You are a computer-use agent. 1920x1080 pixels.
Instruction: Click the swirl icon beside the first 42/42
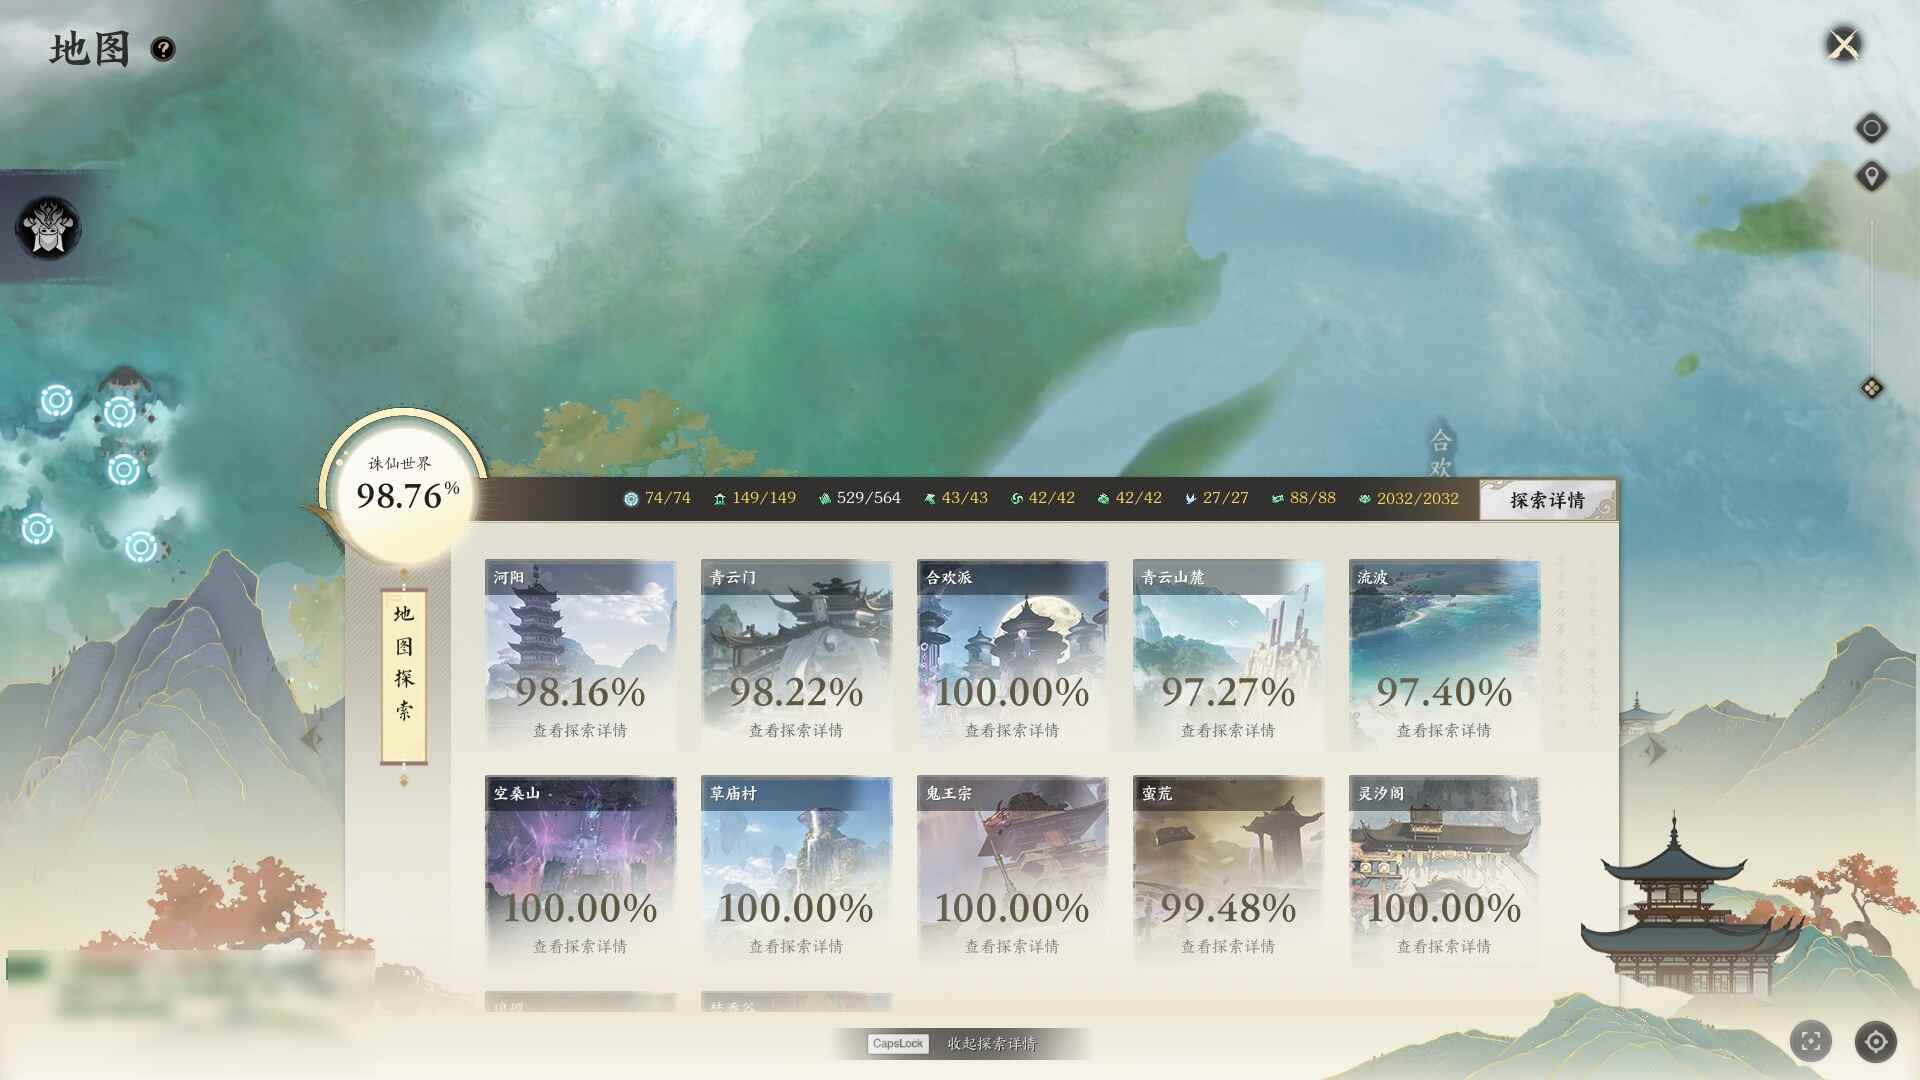(1016, 499)
